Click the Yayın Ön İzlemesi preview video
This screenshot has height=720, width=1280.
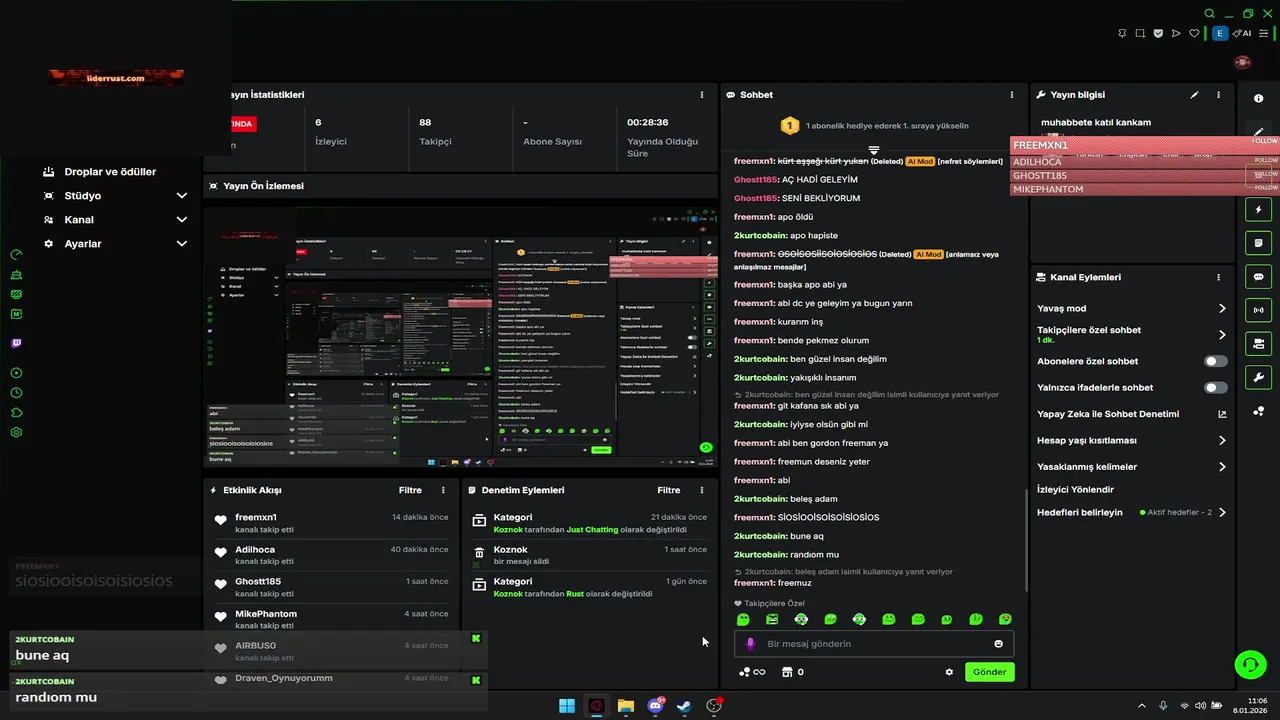[461, 337]
